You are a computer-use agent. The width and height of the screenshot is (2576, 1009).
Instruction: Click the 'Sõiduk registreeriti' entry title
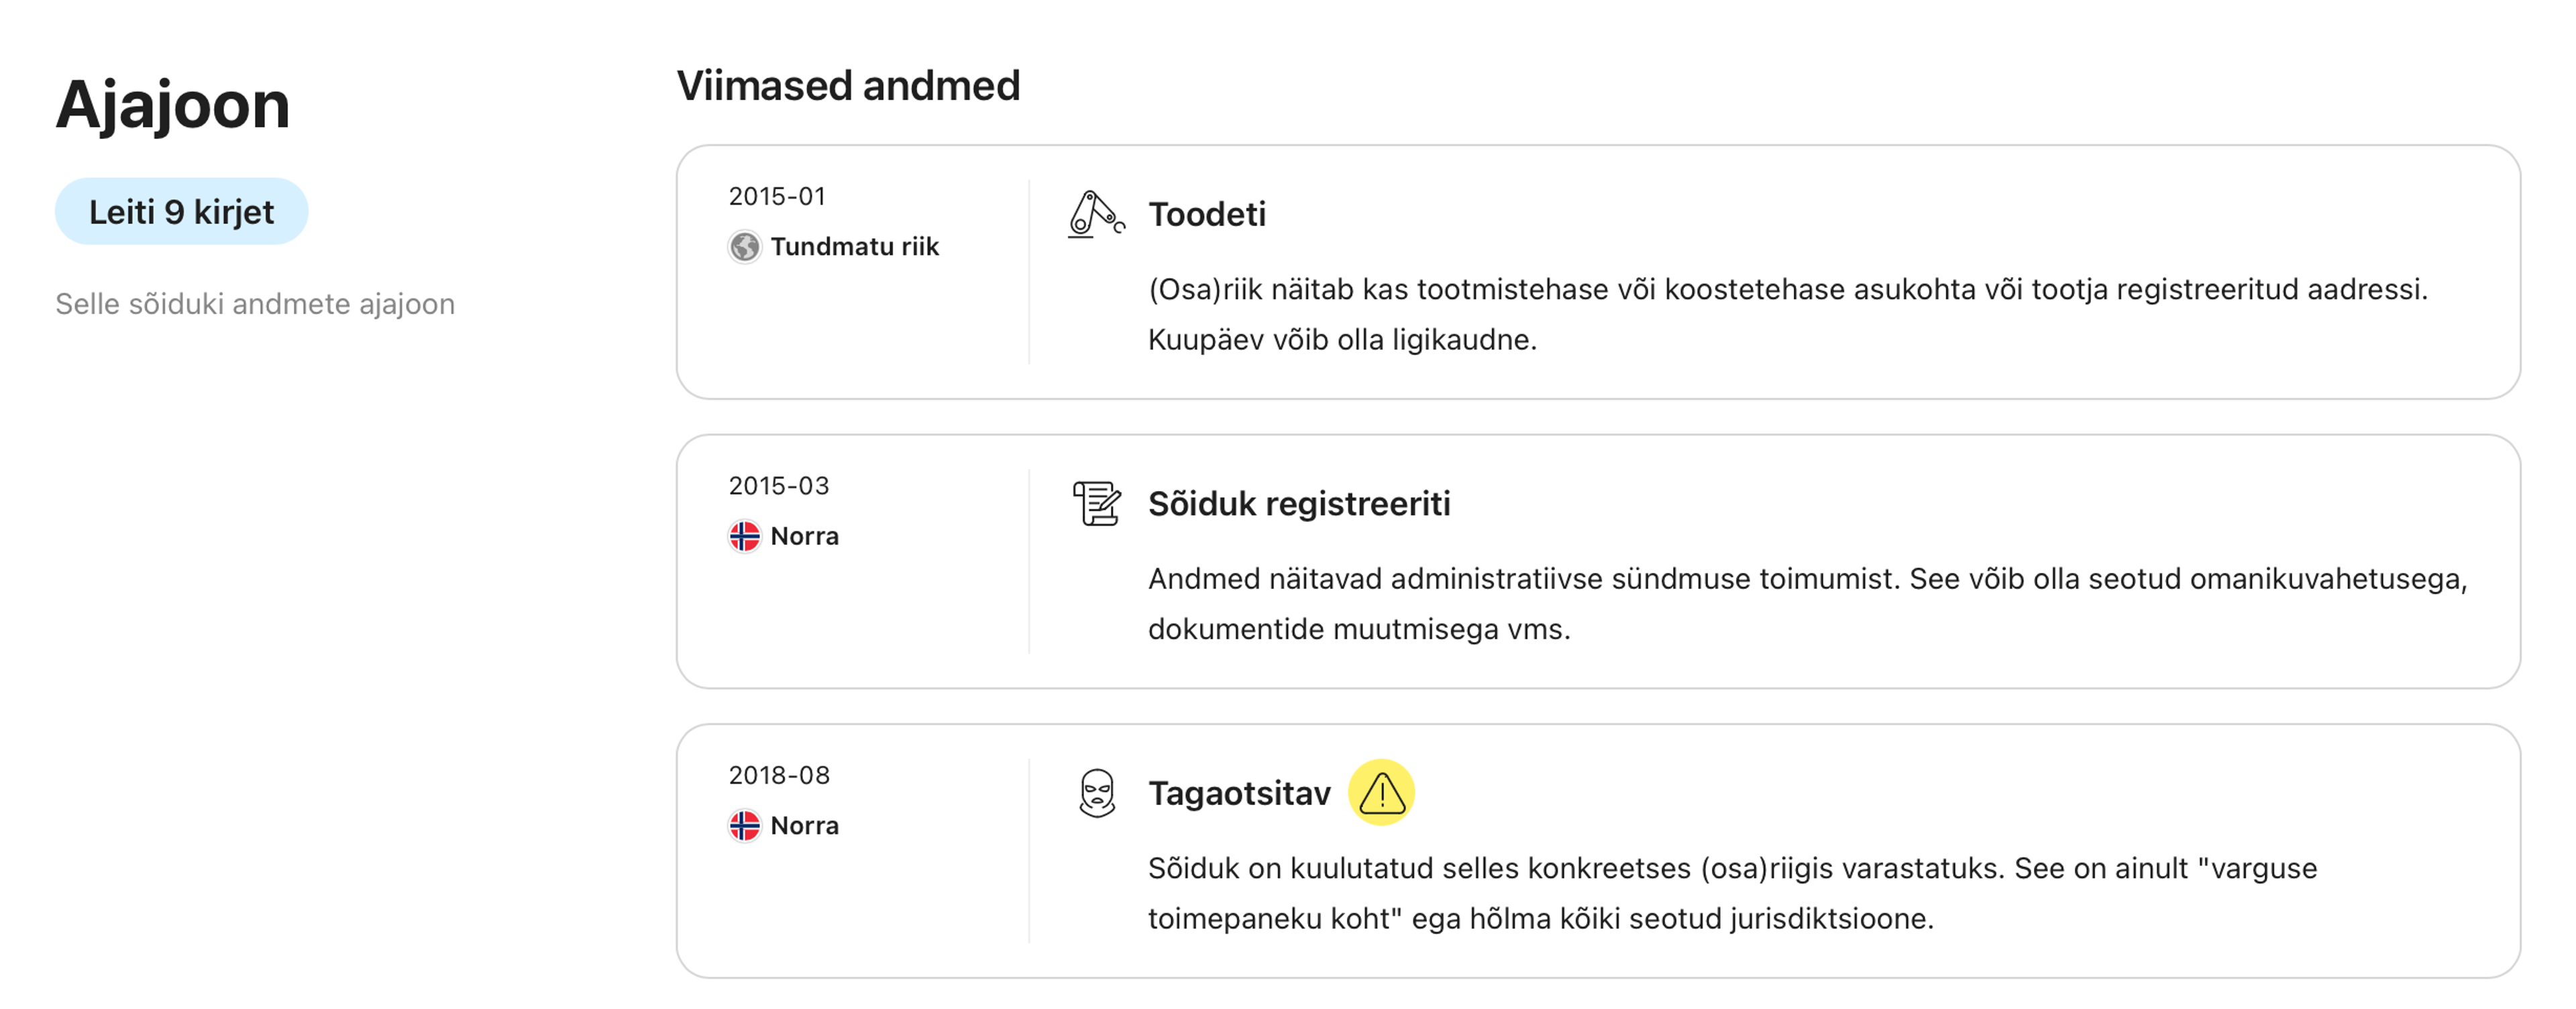tap(1298, 503)
